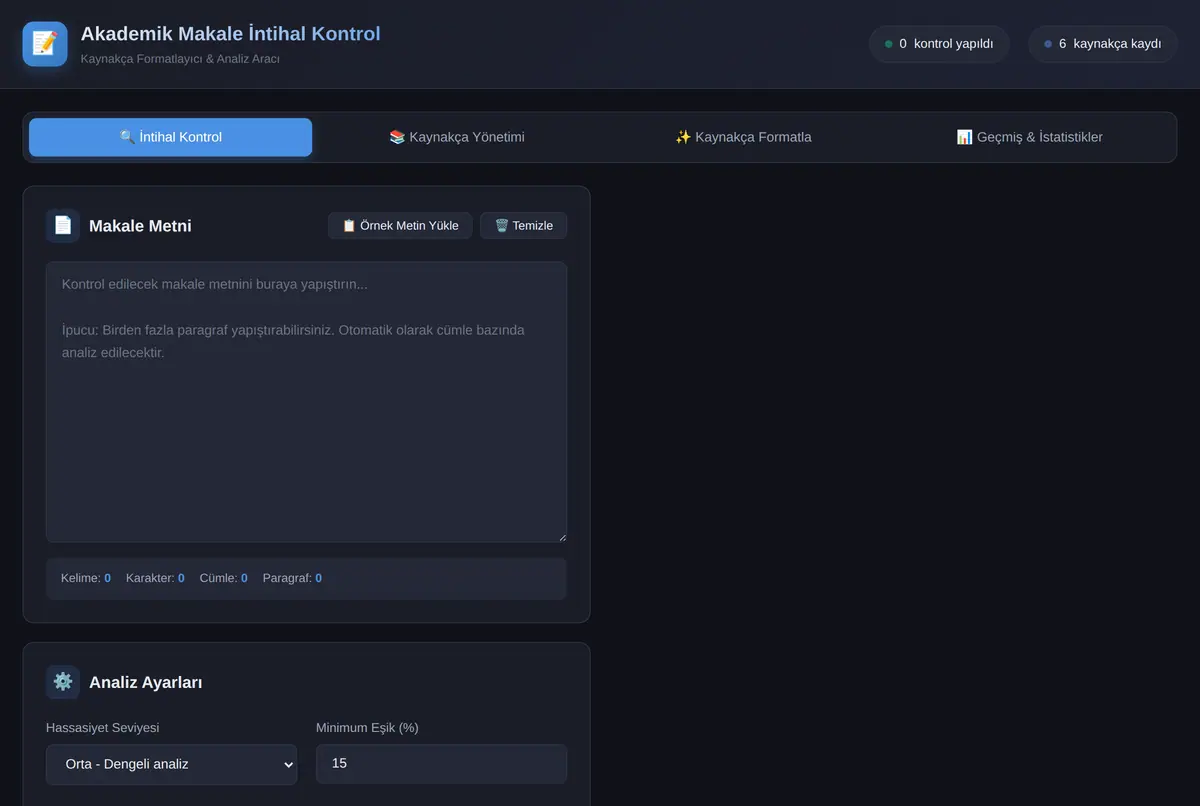Screen dimensions: 1200x806
Task: Clear the text with Temizle button
Action: pyautogui.click(x=524, y=226)
